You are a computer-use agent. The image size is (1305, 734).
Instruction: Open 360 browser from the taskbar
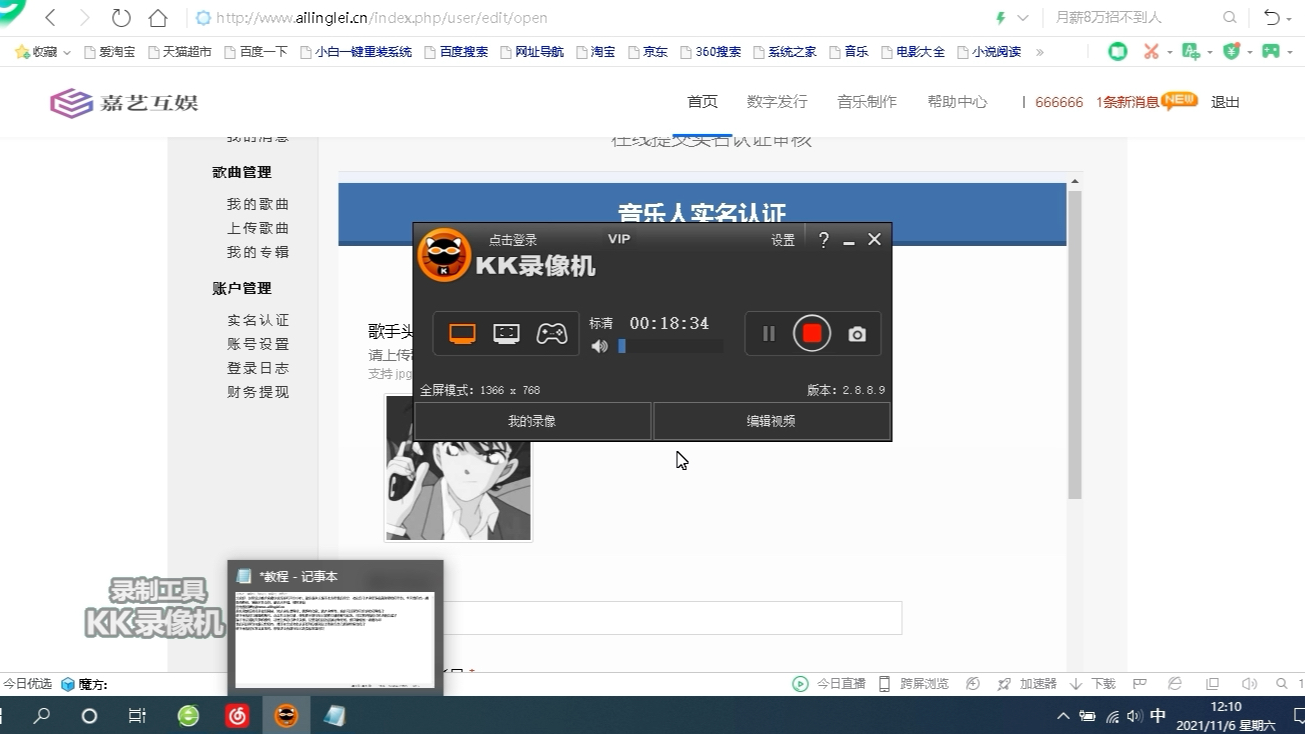[x=188, y=716]
